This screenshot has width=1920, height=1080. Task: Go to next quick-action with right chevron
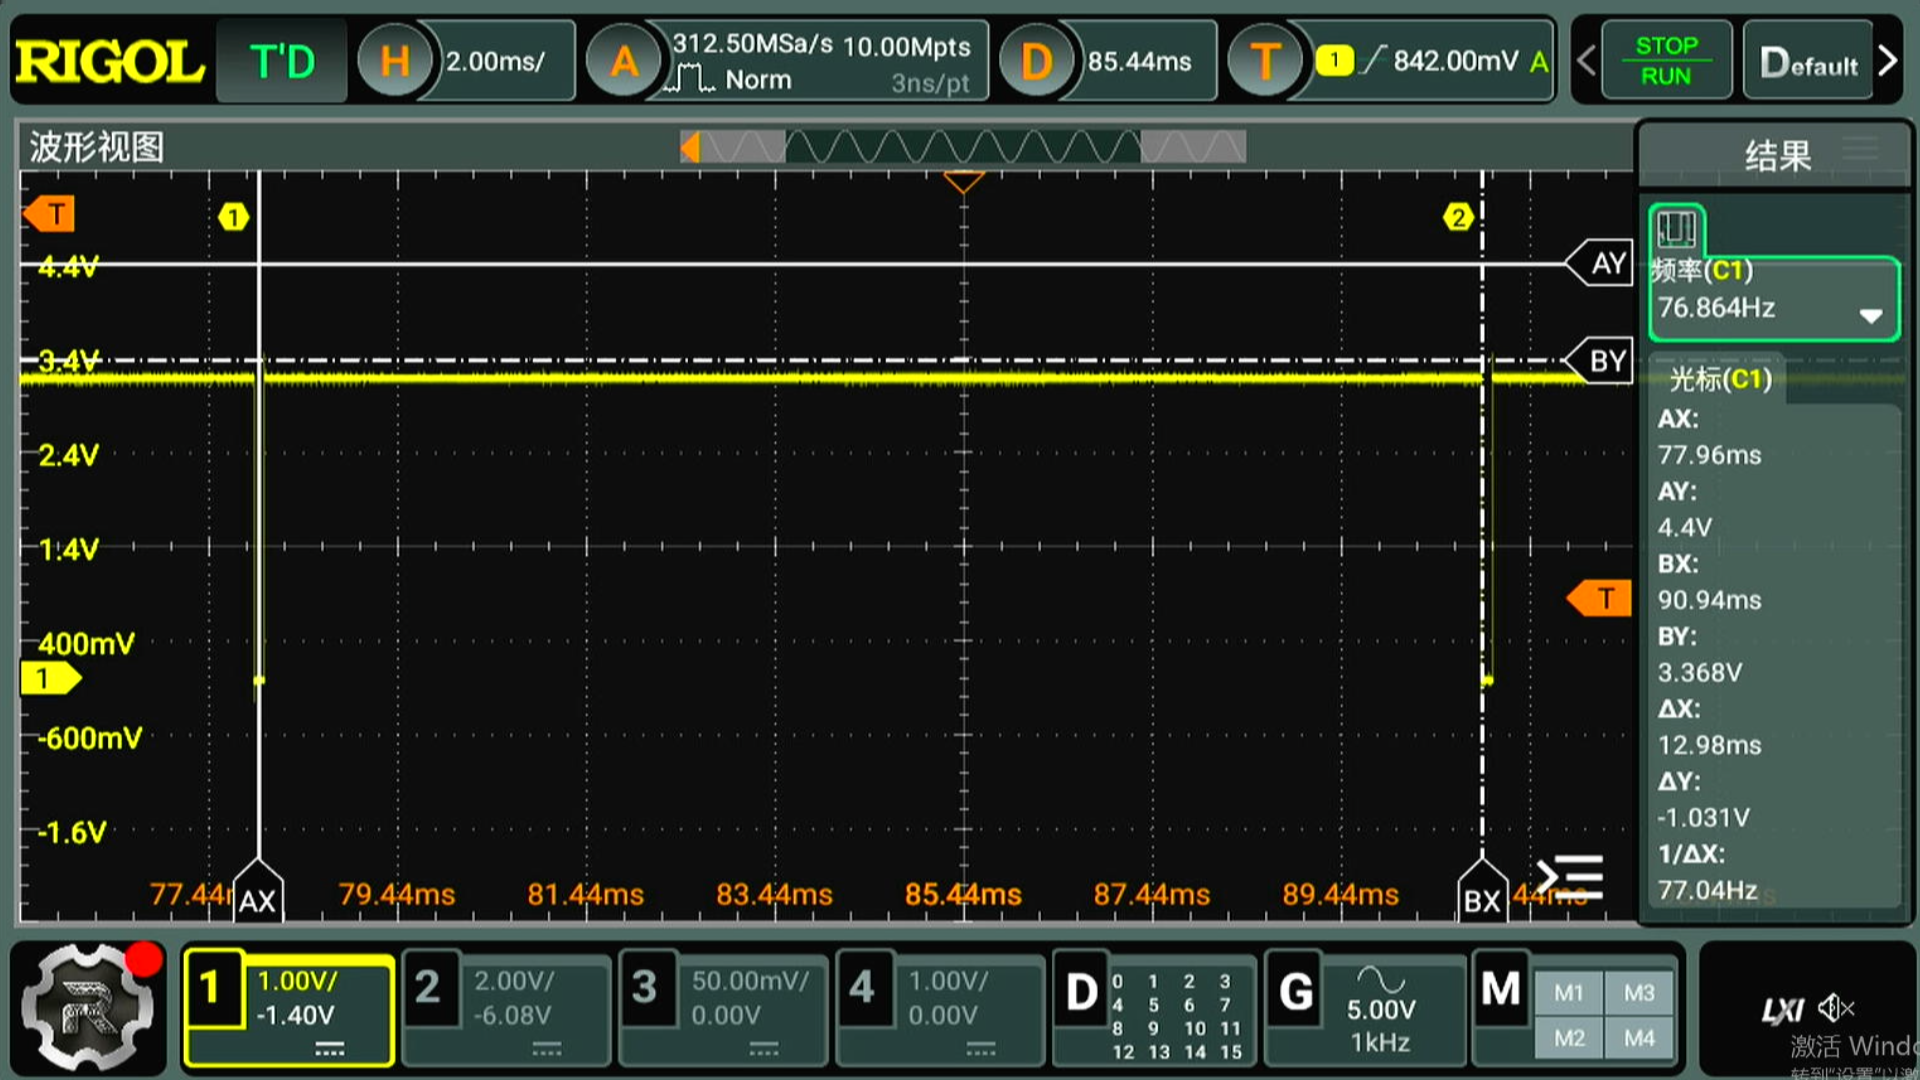click(1888, 61)
